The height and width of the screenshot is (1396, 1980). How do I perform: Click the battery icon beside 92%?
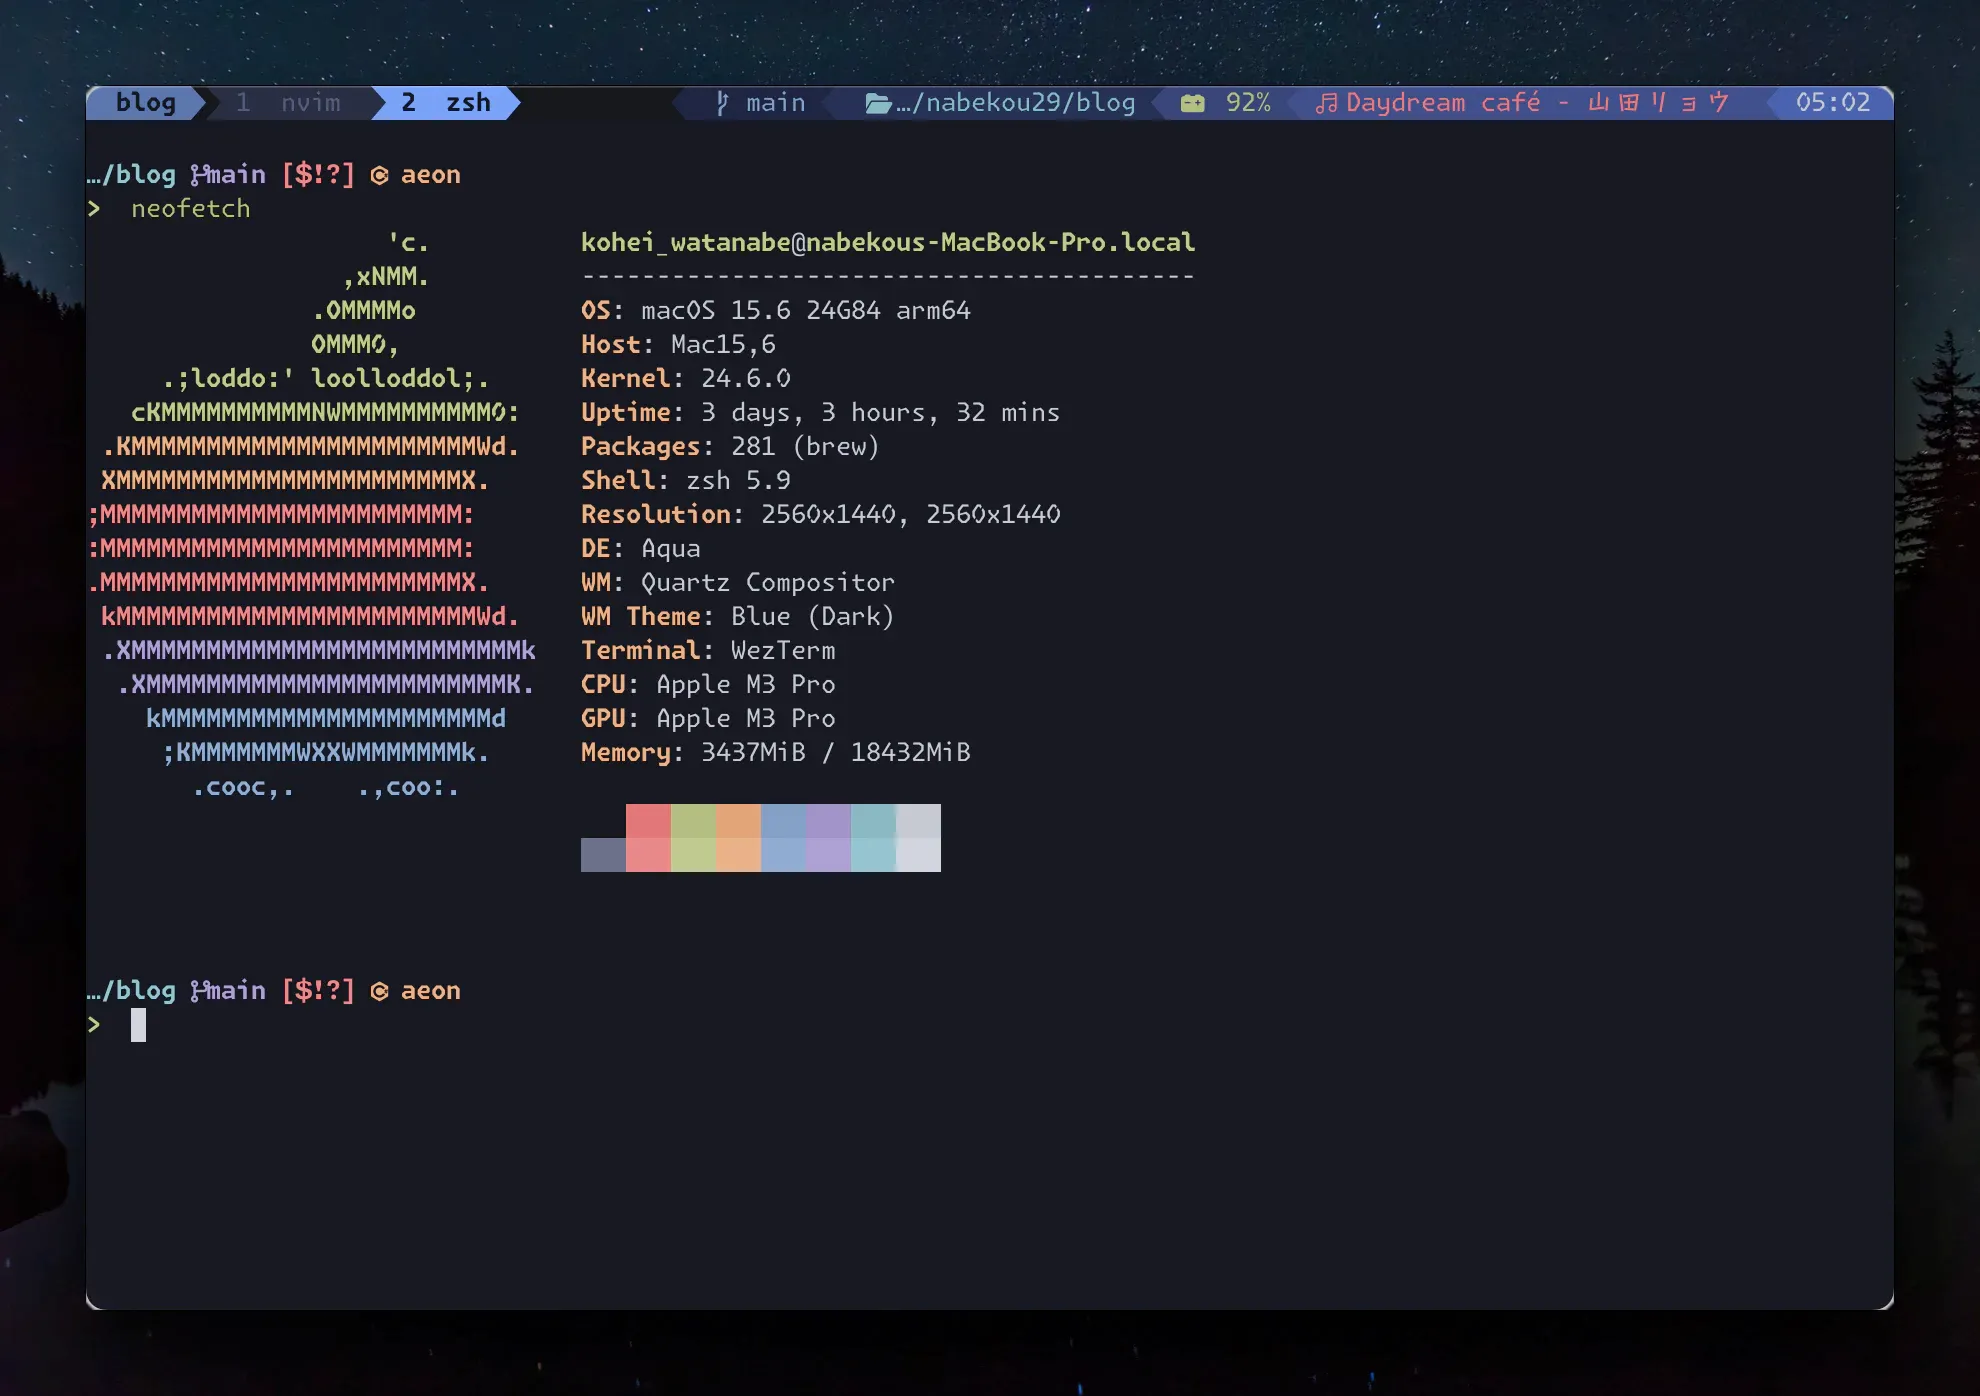pyautogui.click(x=1192, y=103)
